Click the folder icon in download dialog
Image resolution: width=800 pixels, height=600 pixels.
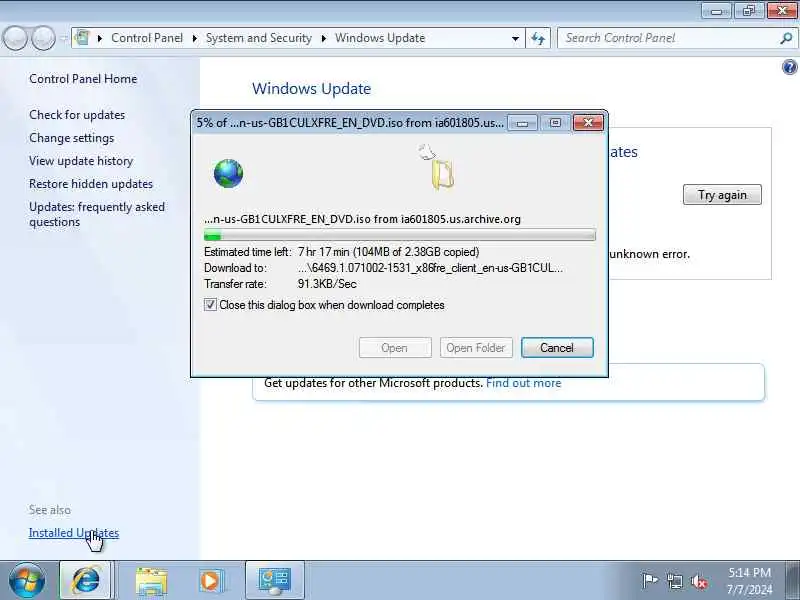coord(442,175)
